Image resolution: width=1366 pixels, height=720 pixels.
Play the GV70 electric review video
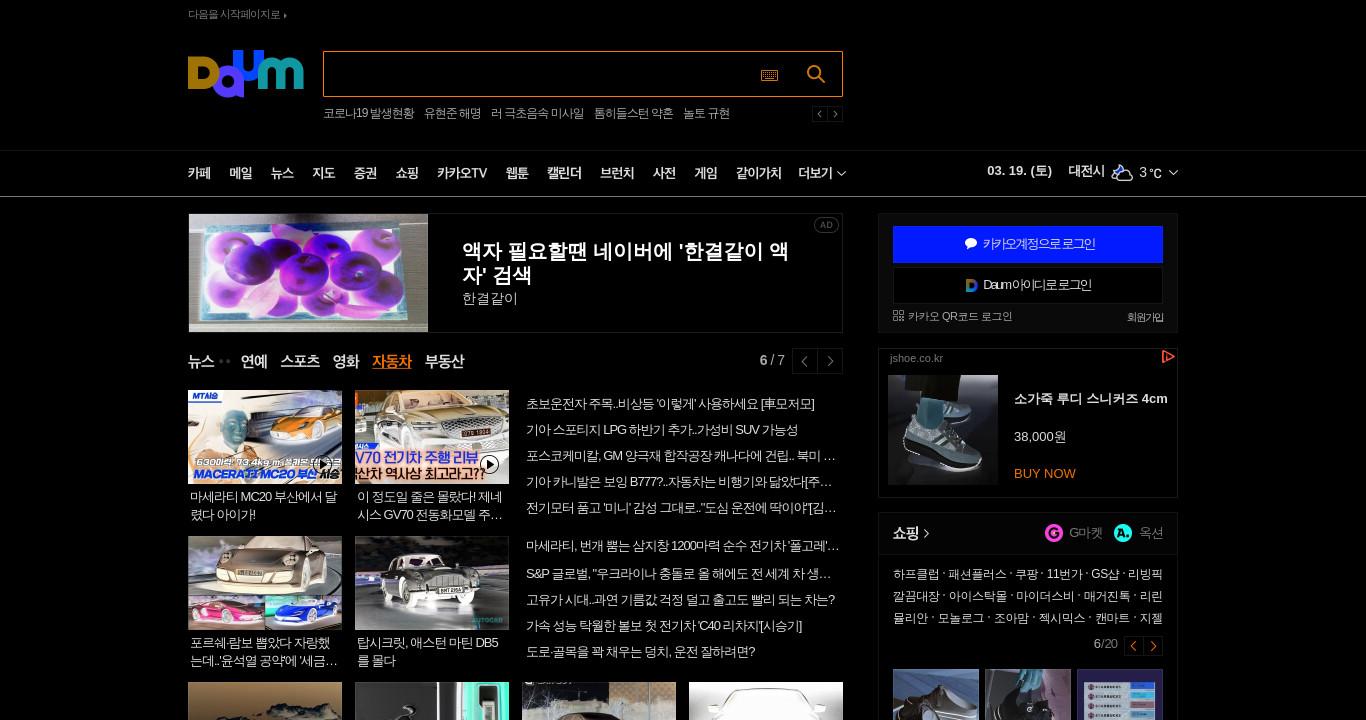tap(432, 437)
